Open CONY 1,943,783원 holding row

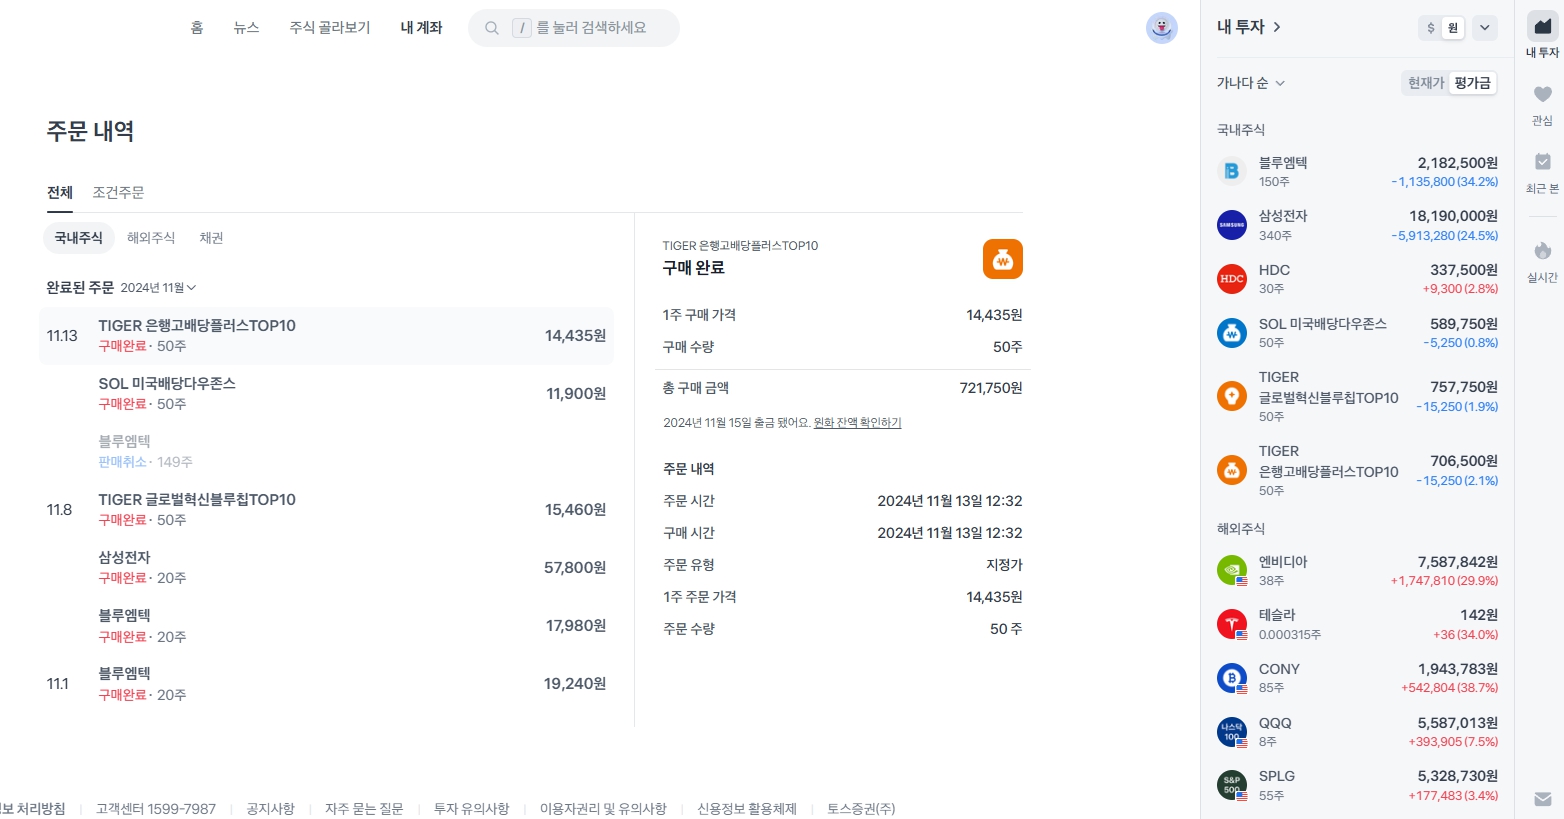(1357, 678)
